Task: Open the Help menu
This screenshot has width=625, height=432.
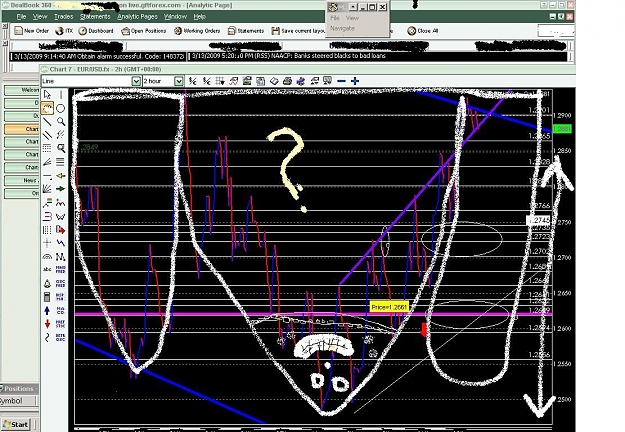Action: pos(200,17)
